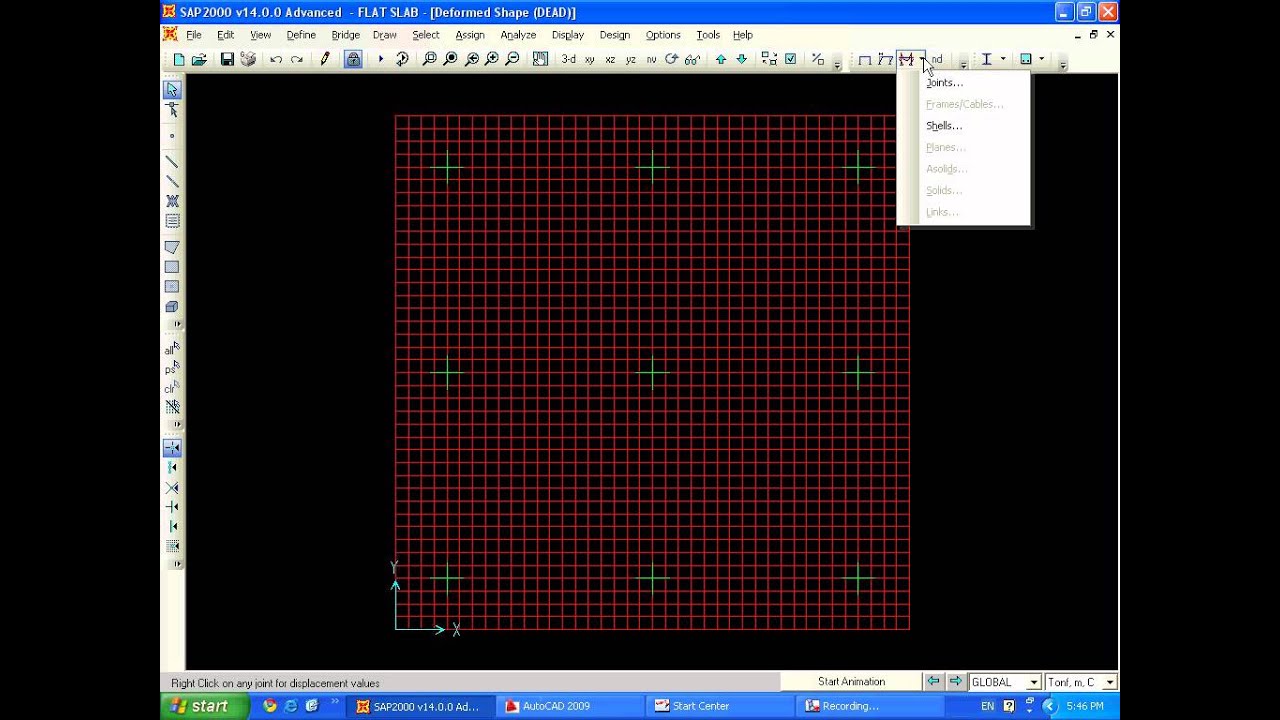Click the right arrow step button
Viewport: 1280px width, 720px height.
[x=956, y=682]
